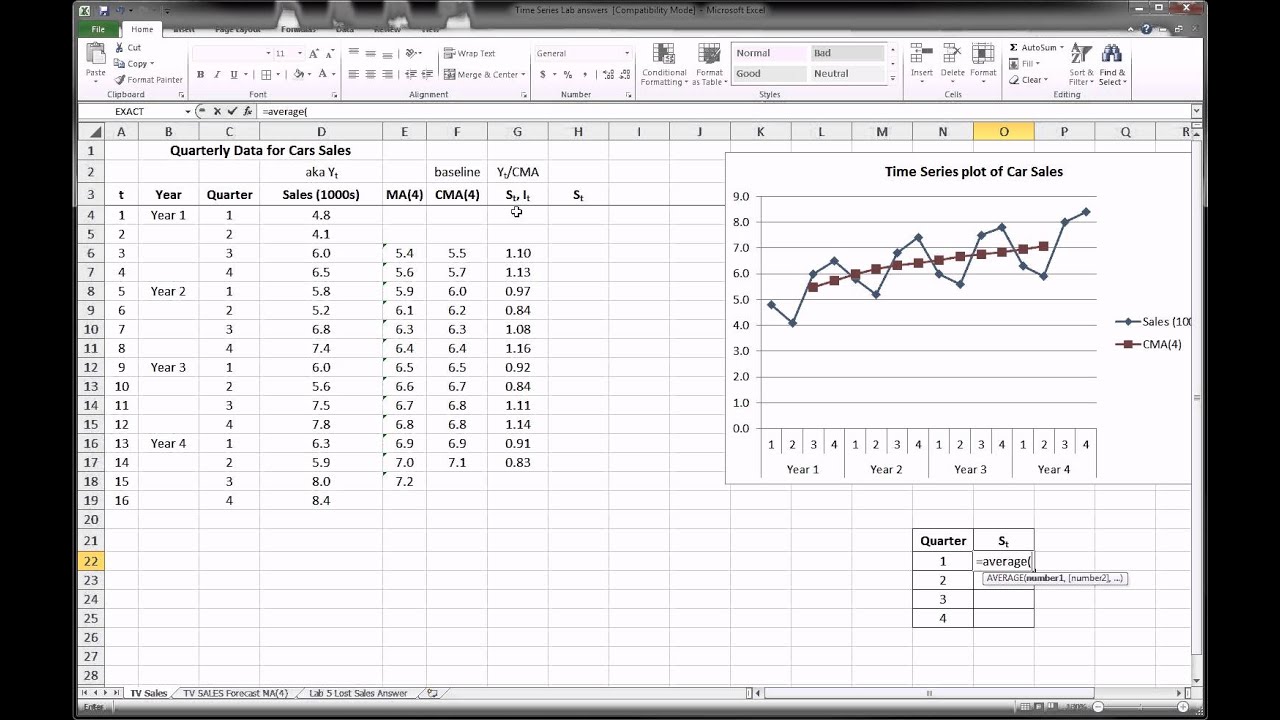The height and width of the screenshot is (720, 1280).
Task: Click the Insert Worksheet tab icon
Action: click(433, 693)
